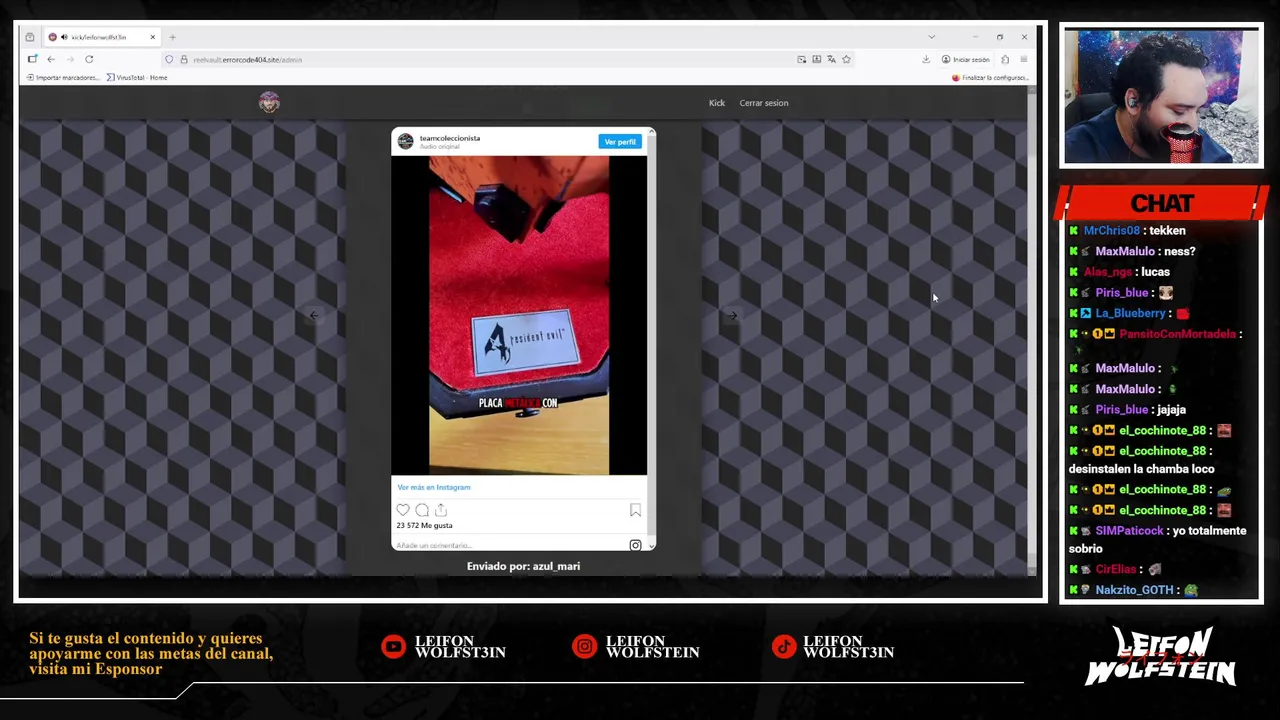Viewport: 1280px width, 720px height.
Task: Click the embed scroll down arrow
Action: (x=652, y=545)
